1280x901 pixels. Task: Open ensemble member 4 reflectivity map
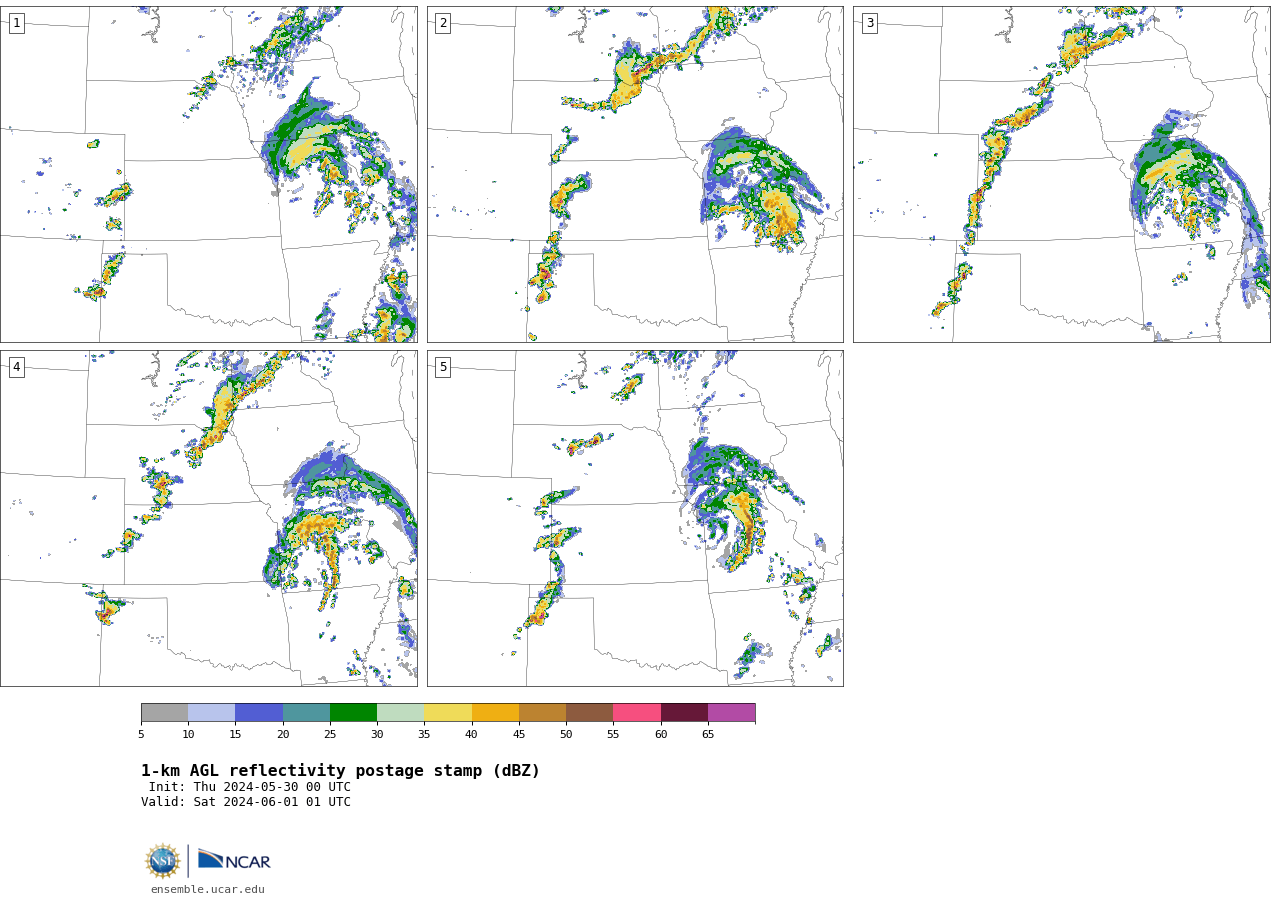point(208,518)
